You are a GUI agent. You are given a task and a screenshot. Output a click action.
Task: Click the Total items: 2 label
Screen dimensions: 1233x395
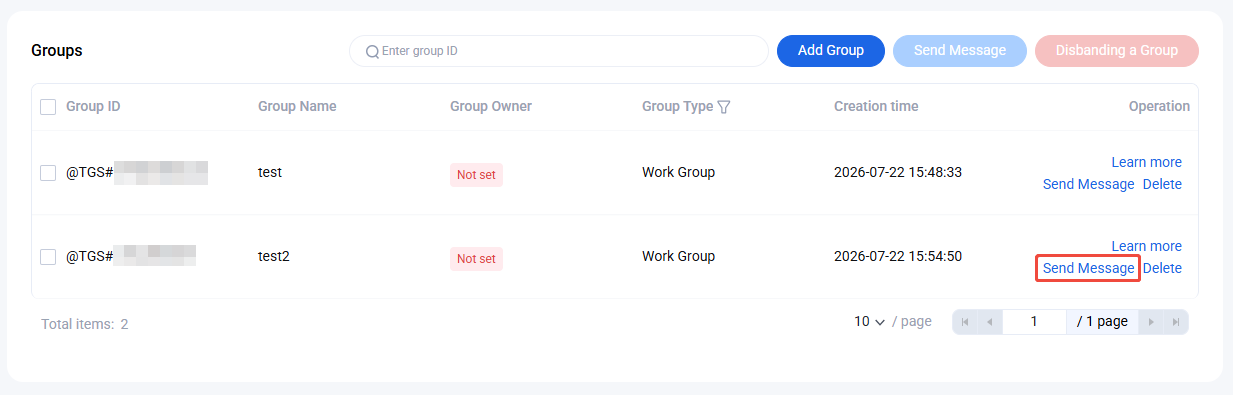point(85,324)
